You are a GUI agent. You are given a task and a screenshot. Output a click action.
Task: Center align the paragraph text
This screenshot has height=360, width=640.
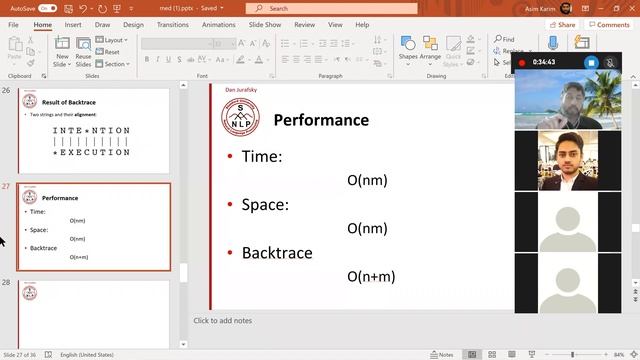[296, 60]
